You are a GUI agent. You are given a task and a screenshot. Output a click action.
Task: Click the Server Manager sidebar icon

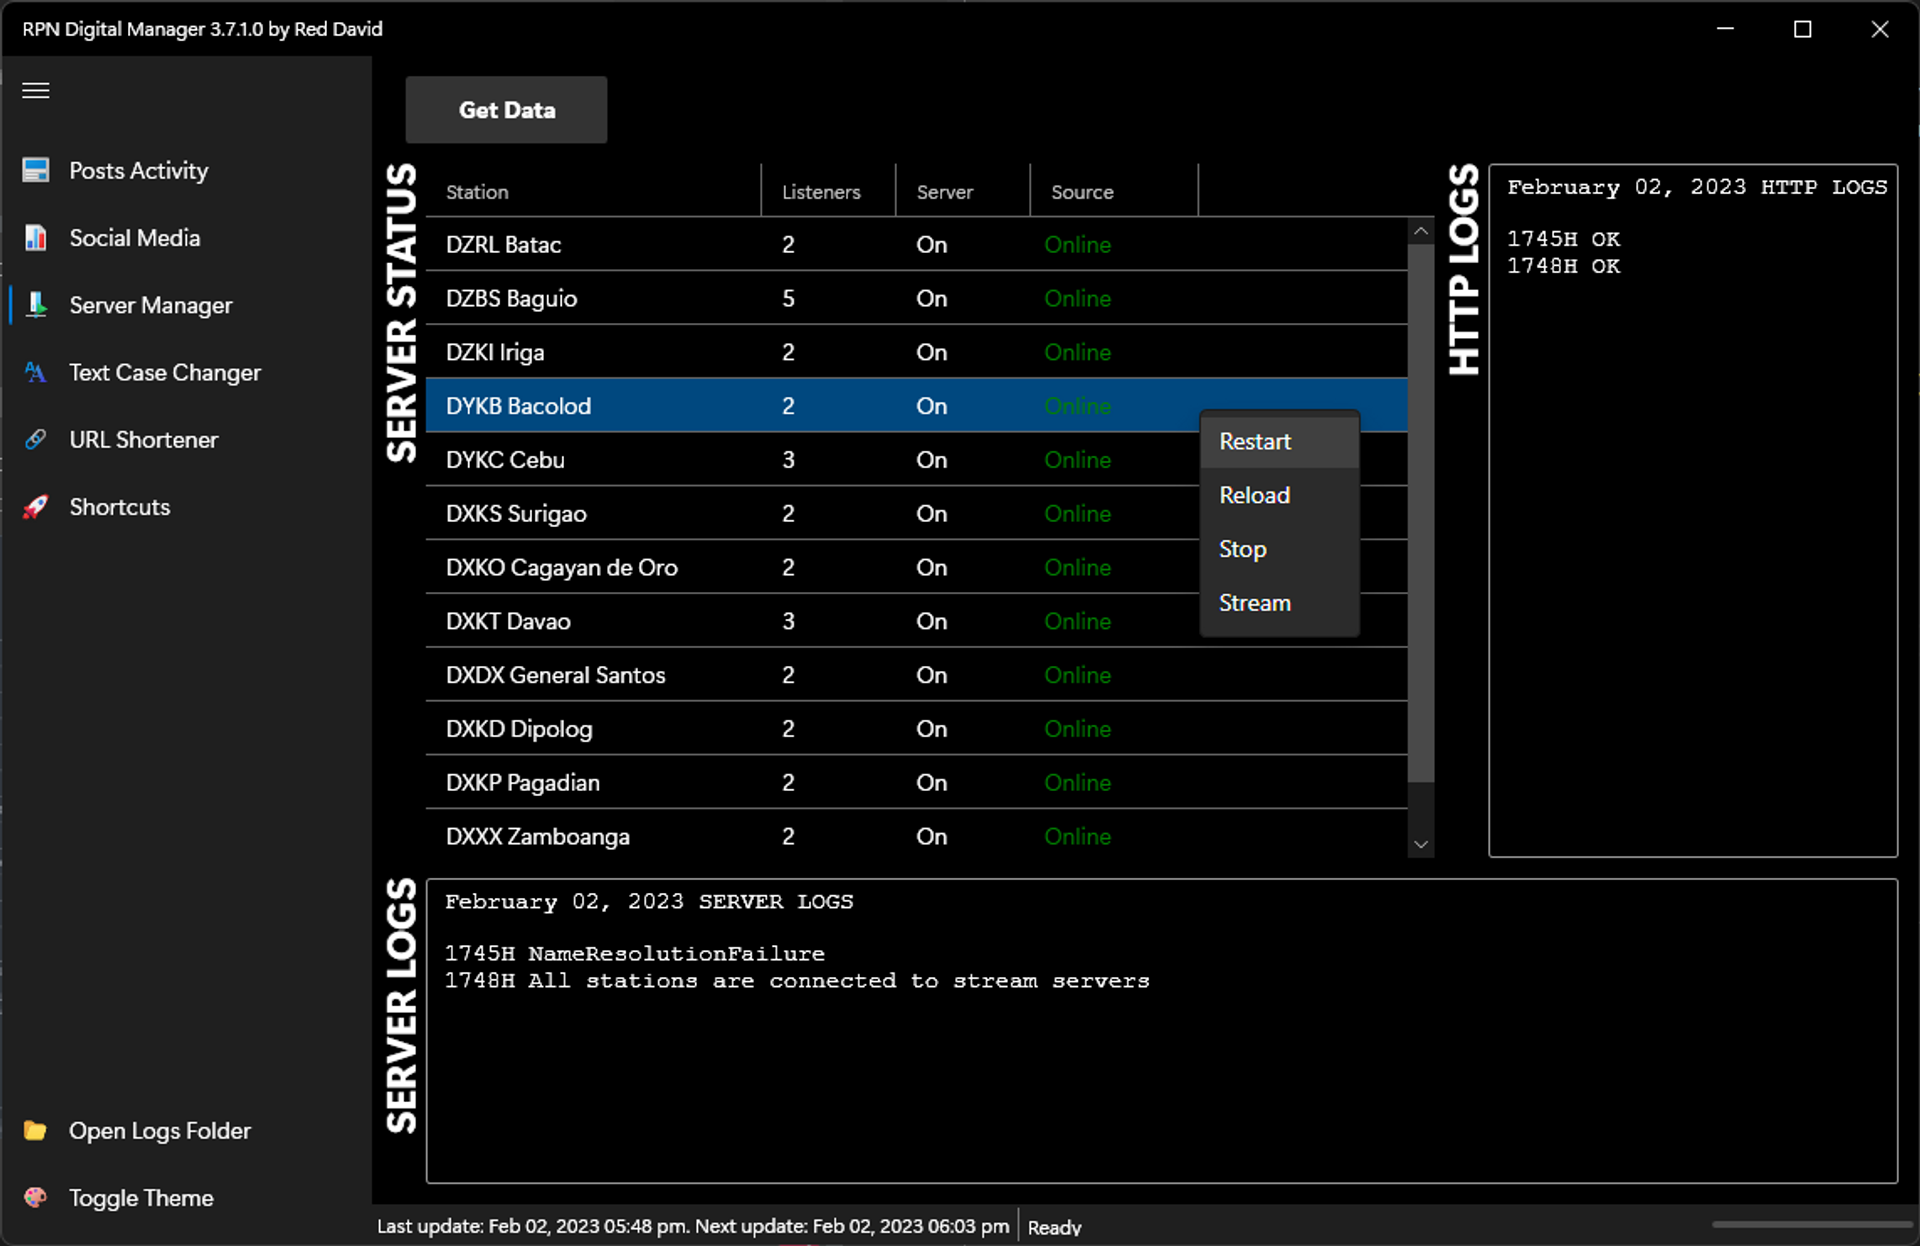[x=36, y=305]
